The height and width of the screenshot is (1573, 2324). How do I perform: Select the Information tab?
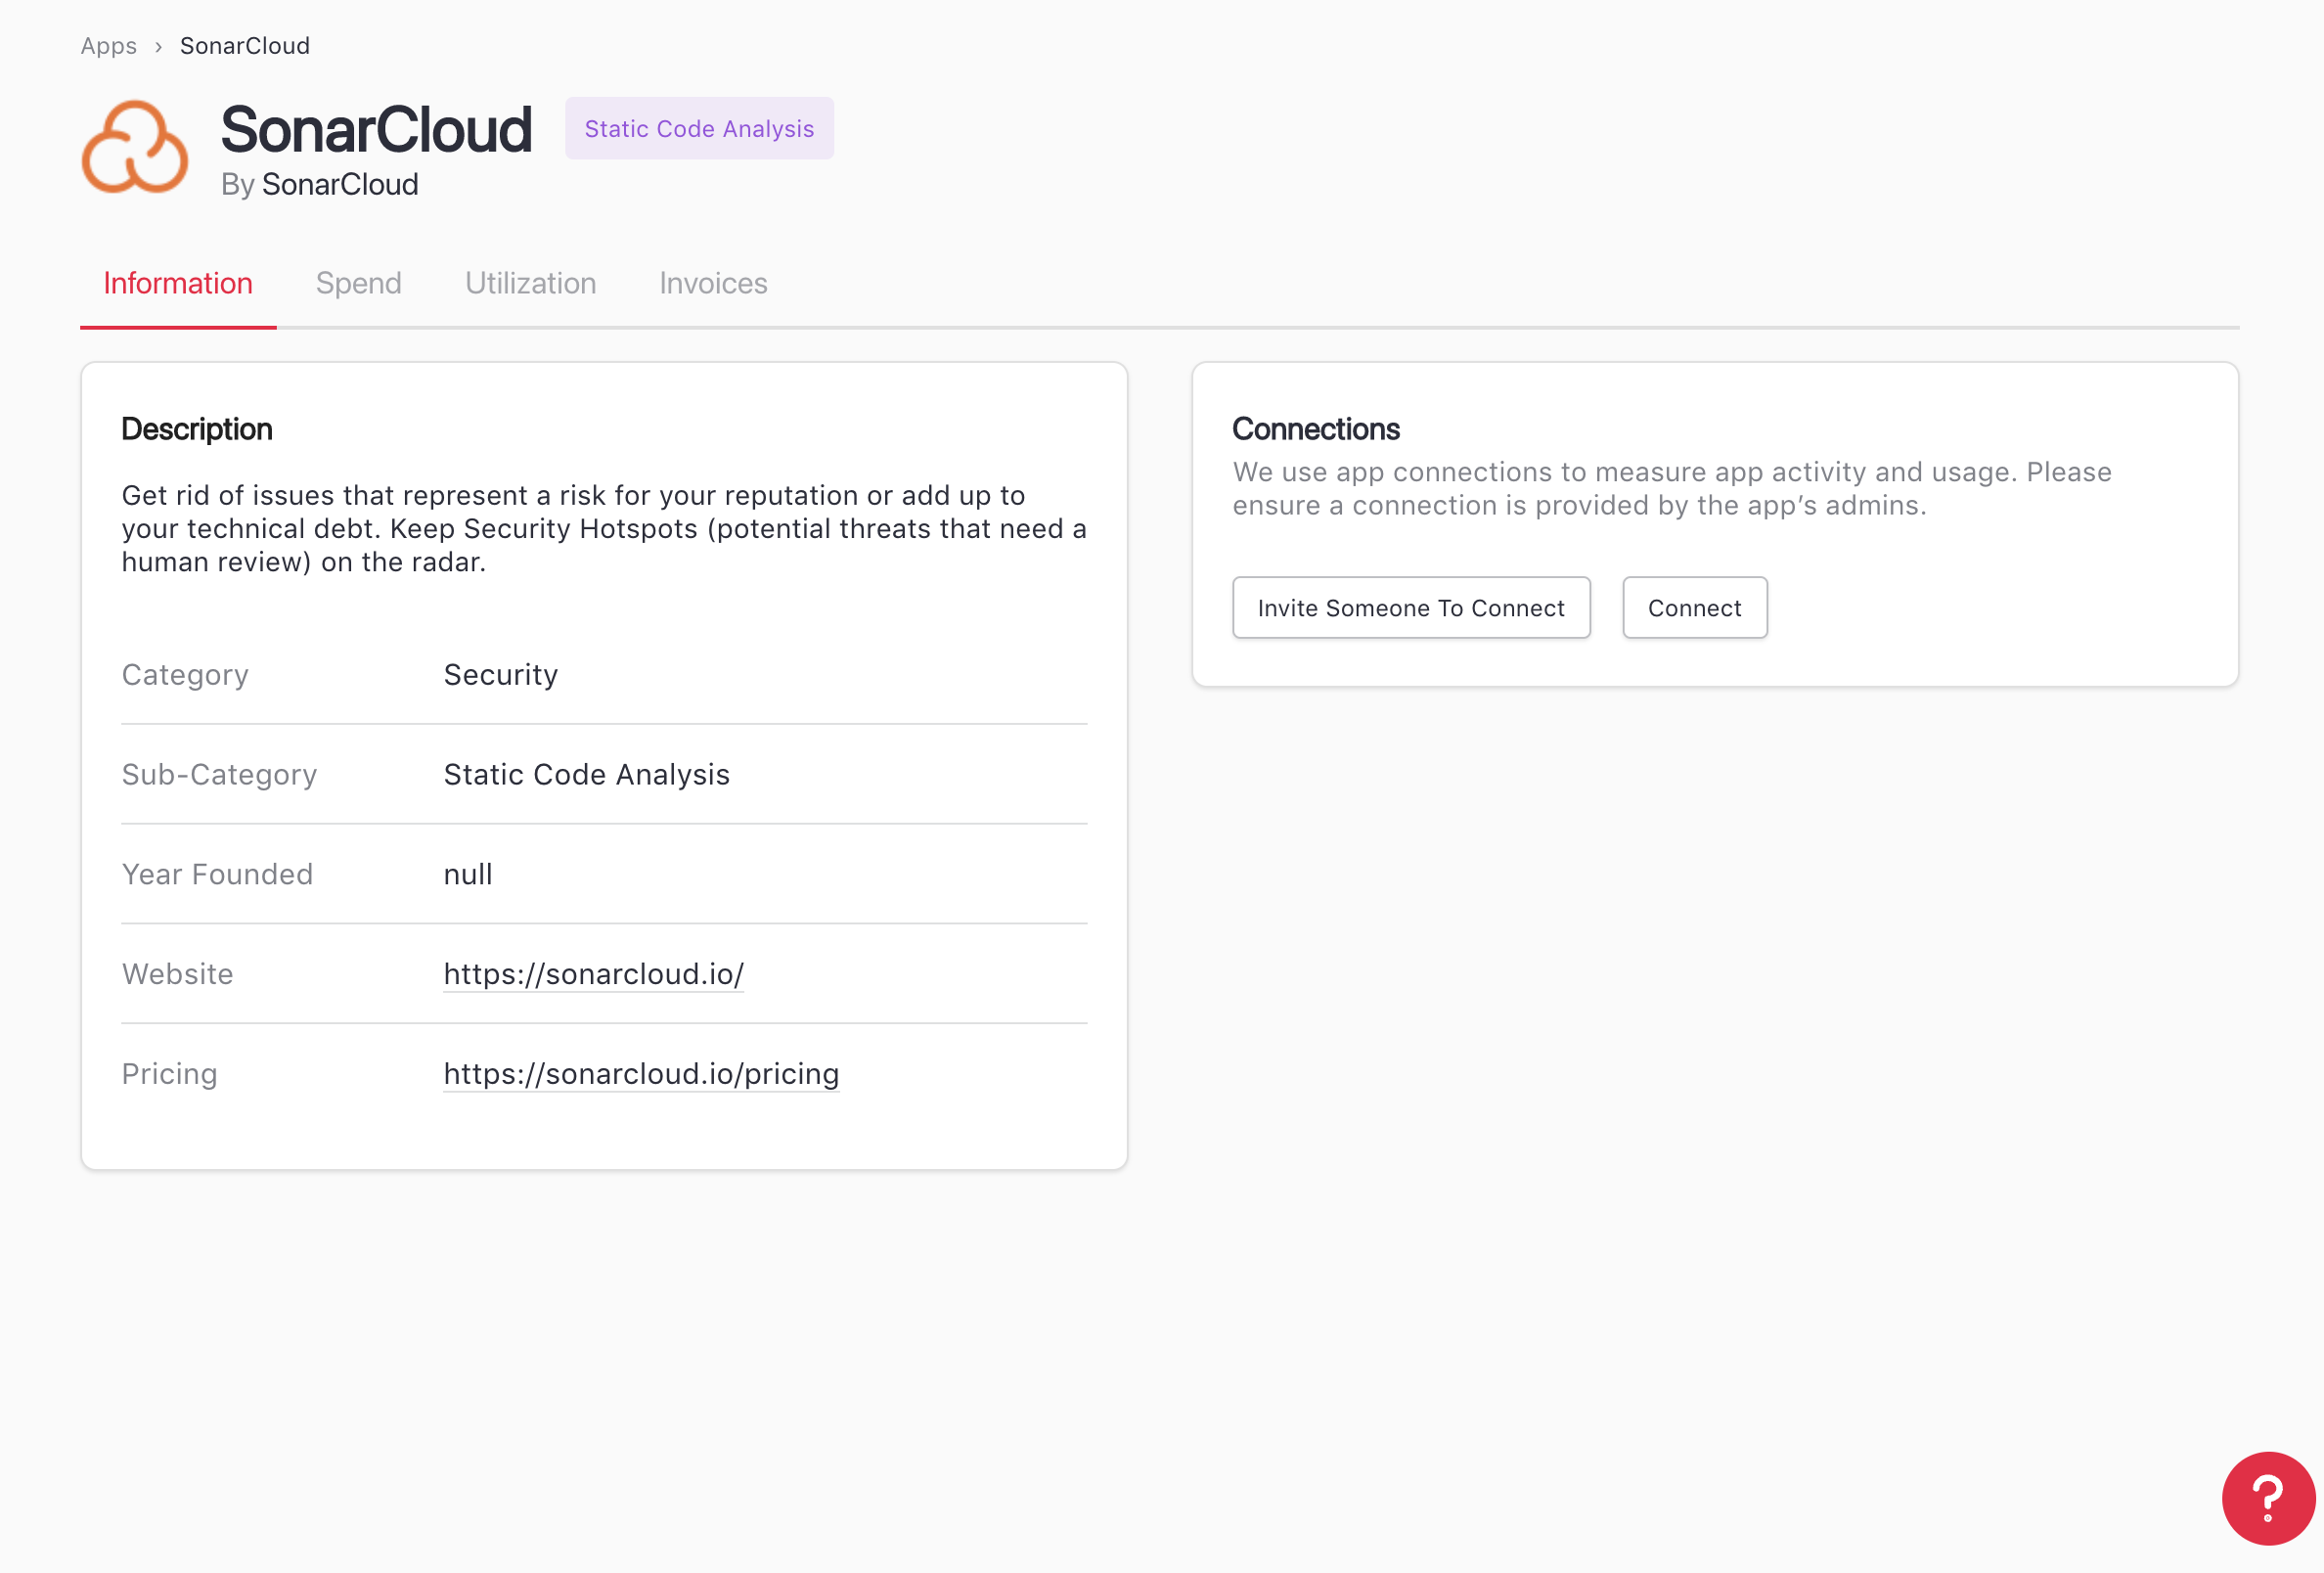click(177, 283)
